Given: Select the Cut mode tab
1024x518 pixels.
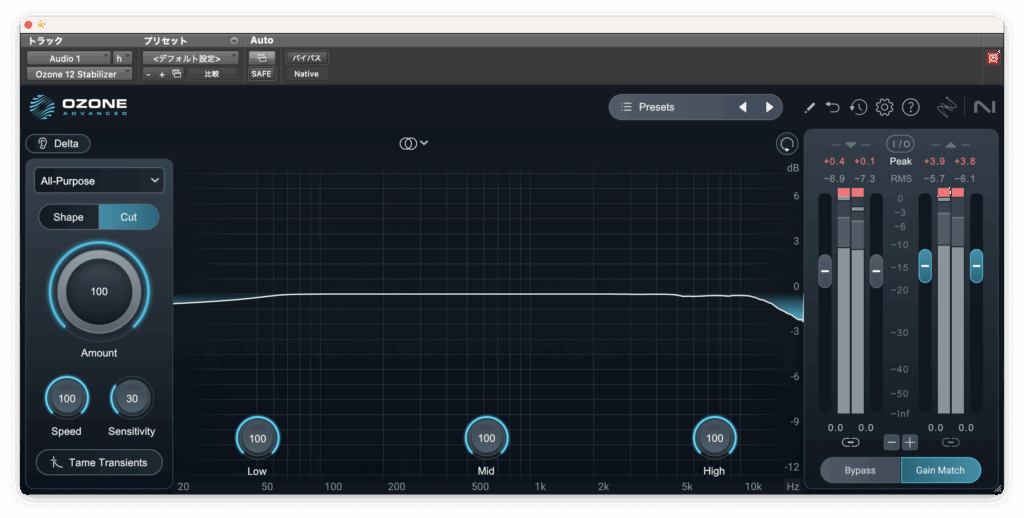Looking at the screenshot, I should pyautogui.click(x=129, y=217).
